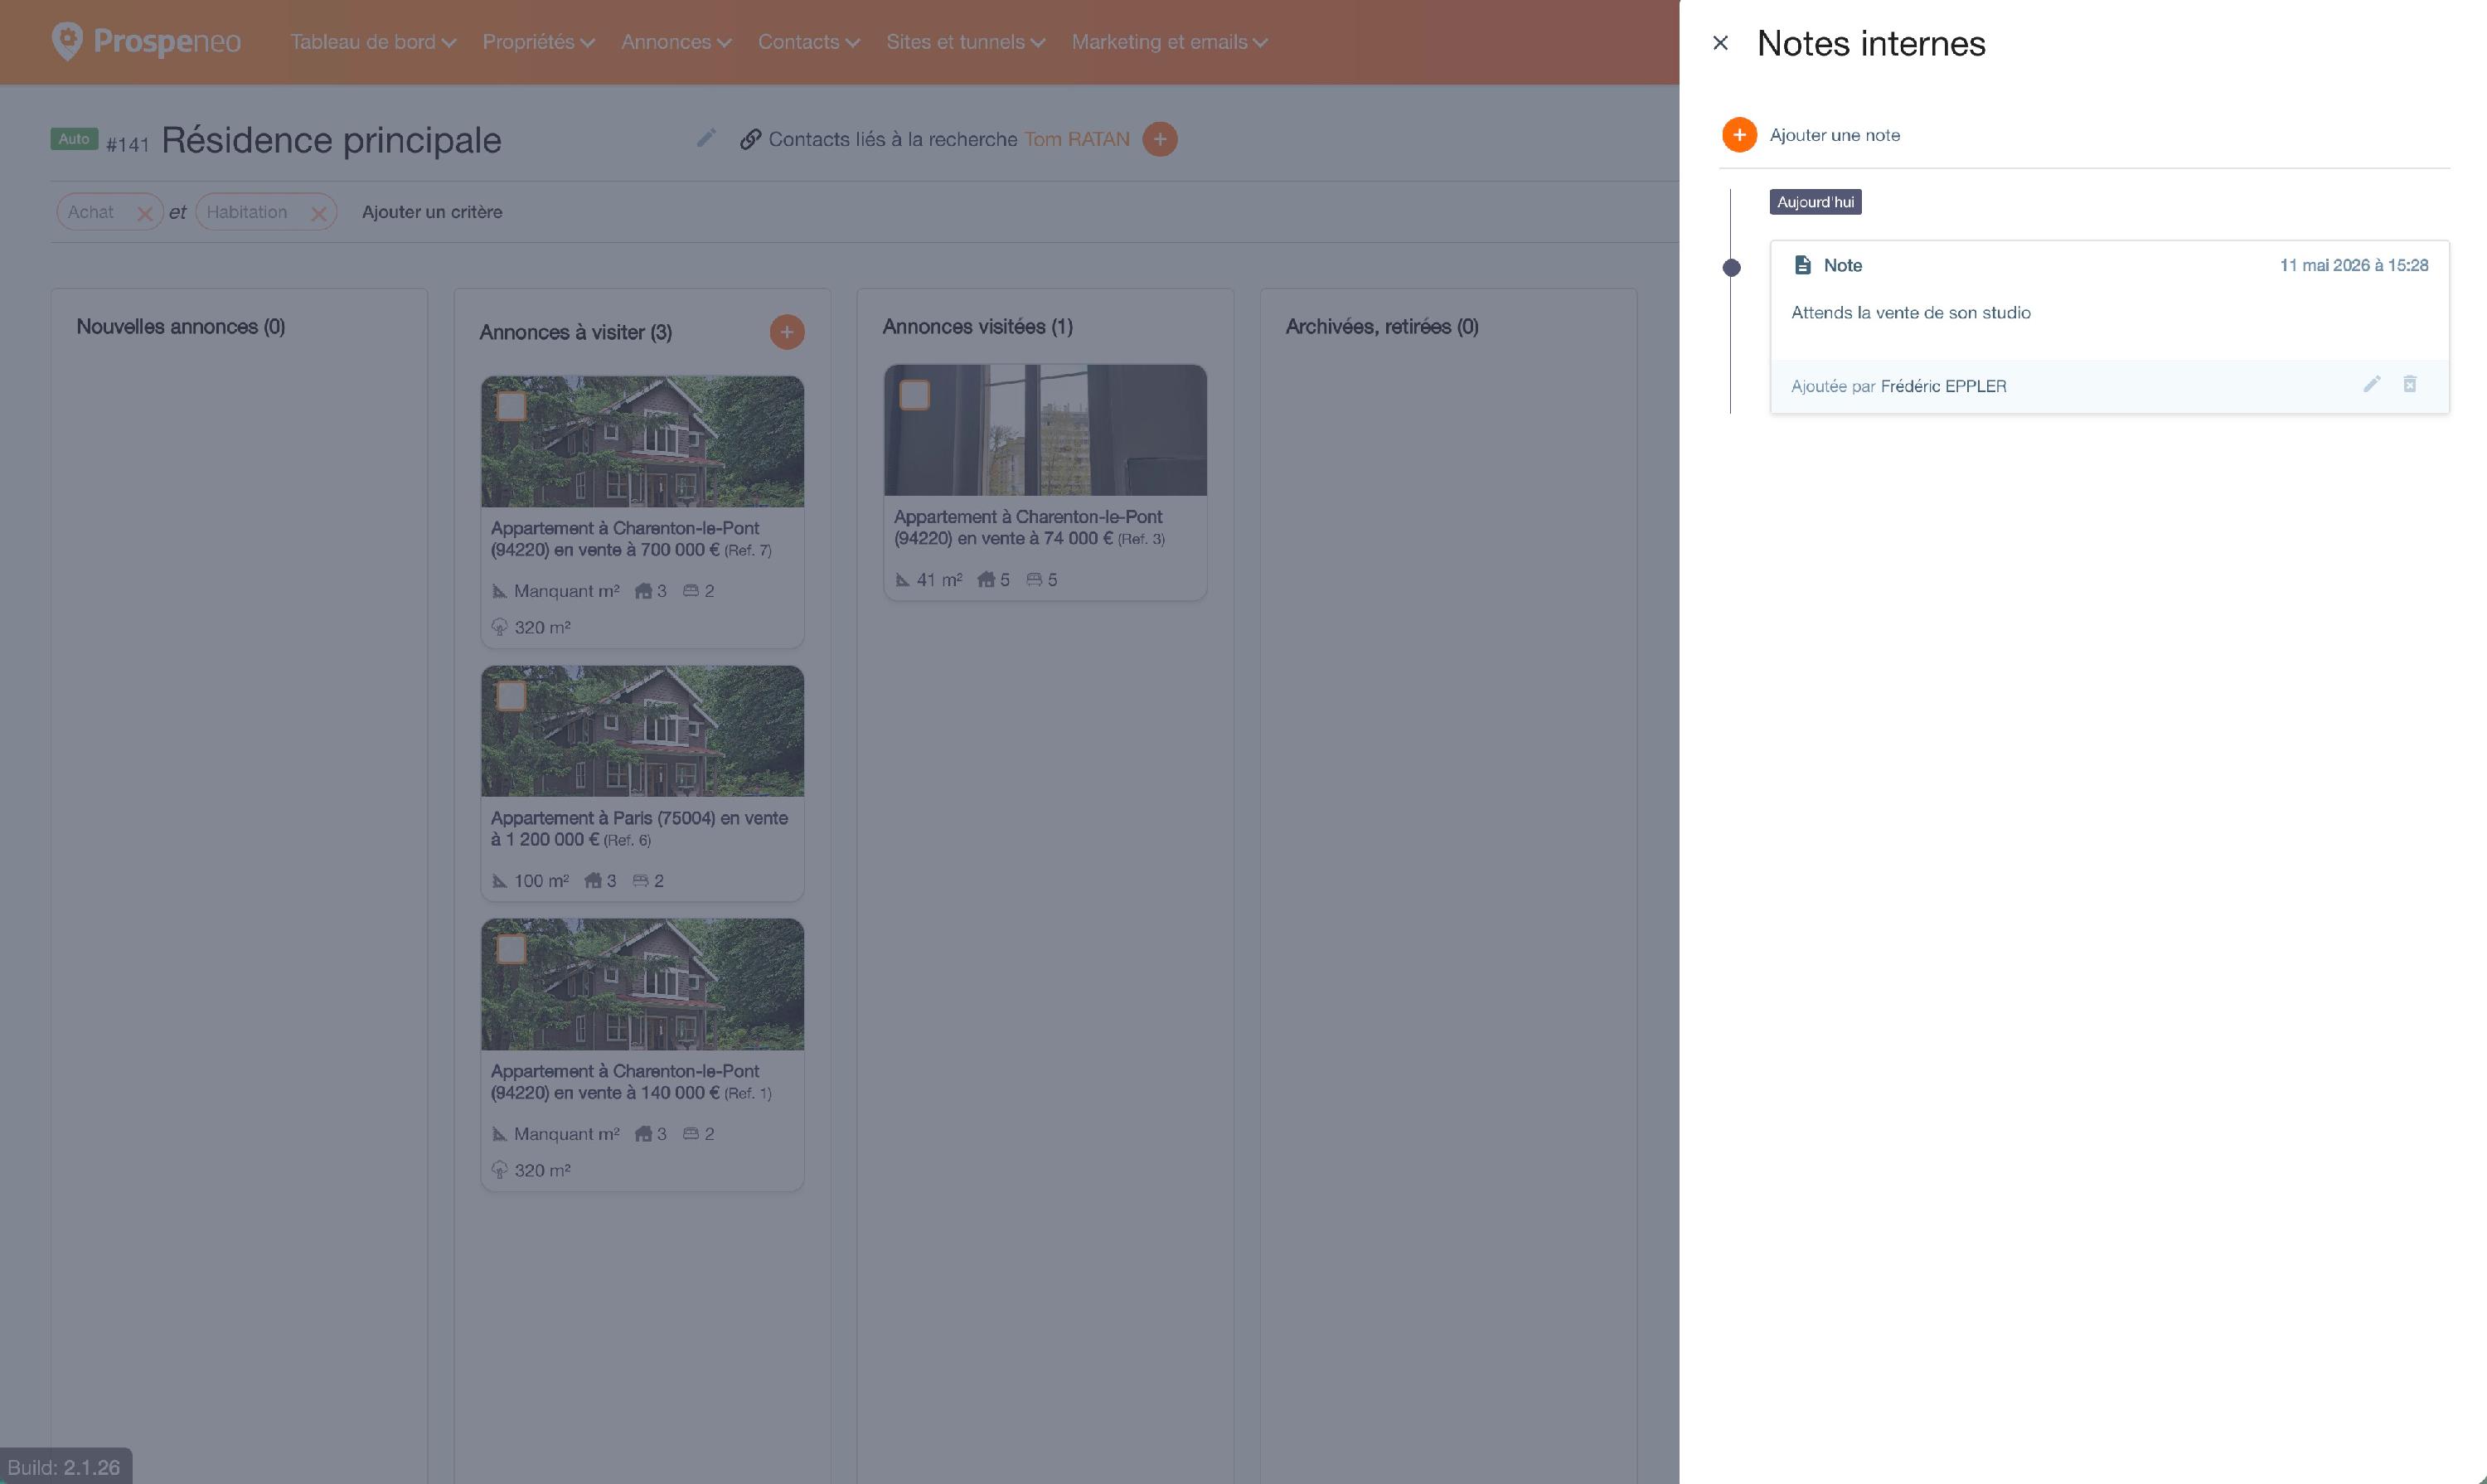Click the Résidence principale title

click(331, 140)
